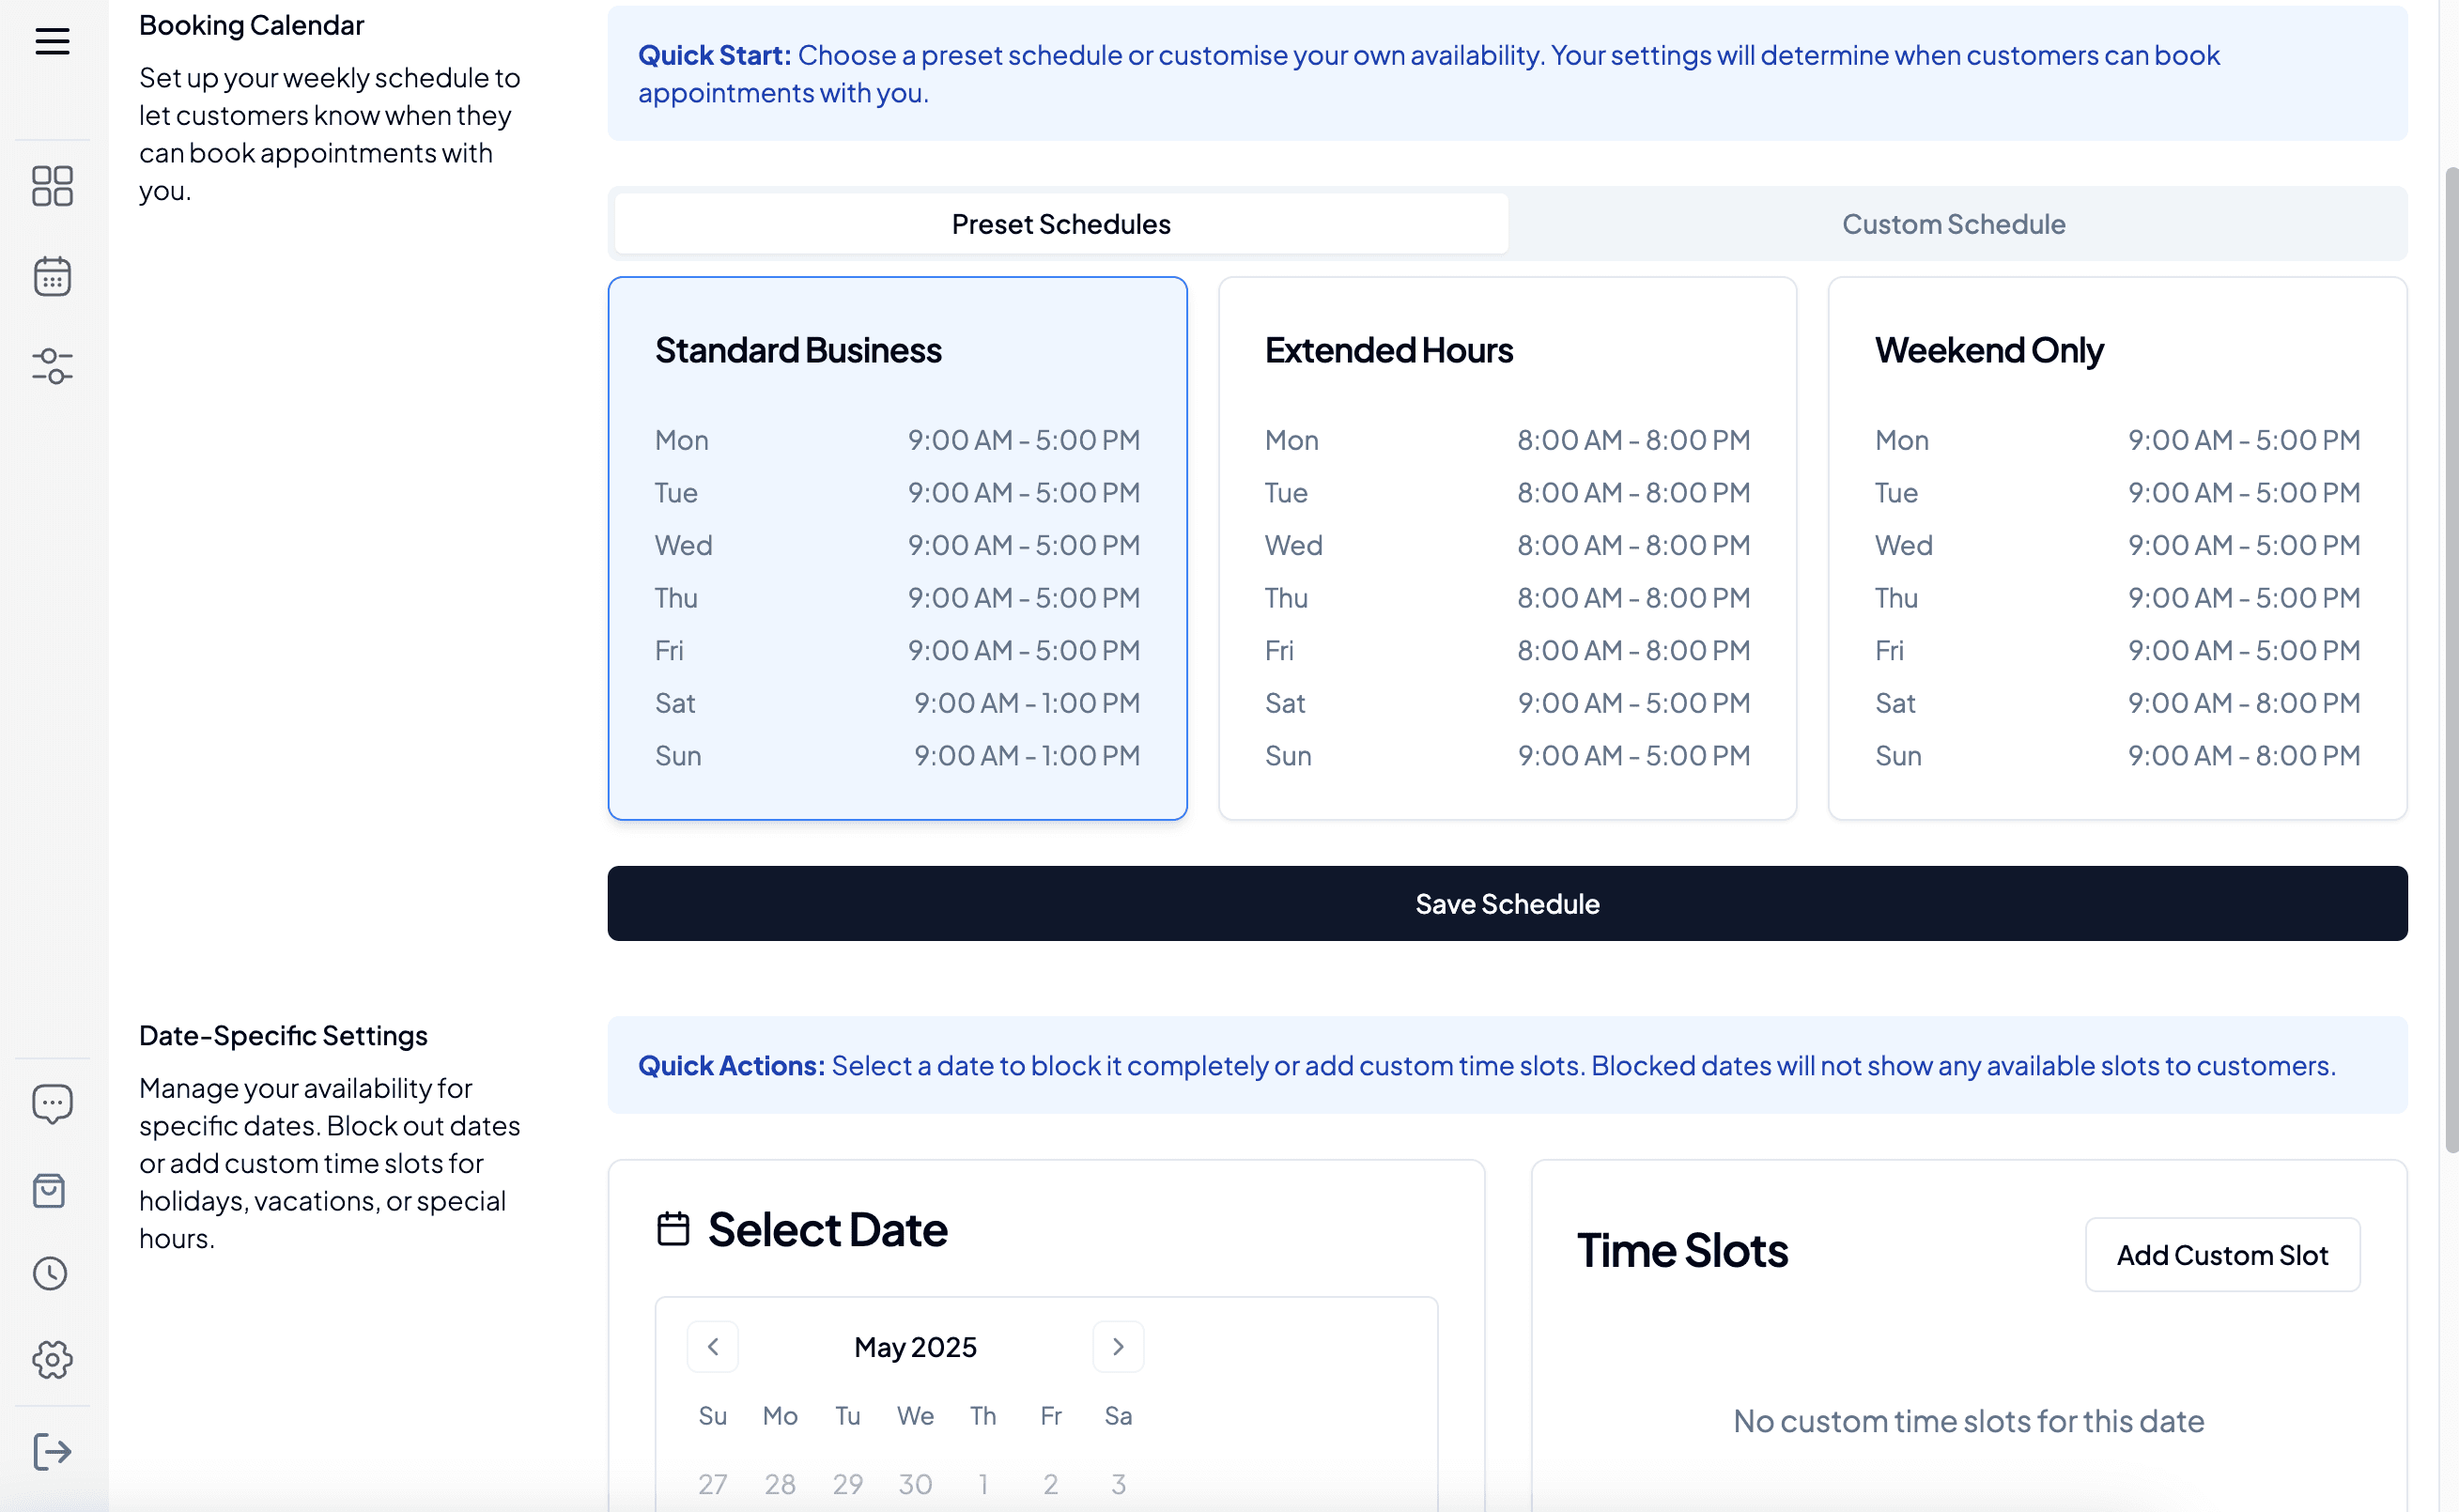Image resolution: width=2459 pixels, height=1512 pixels.
Task: Open the filters sliders icon
Action: [x=52, y=368]
